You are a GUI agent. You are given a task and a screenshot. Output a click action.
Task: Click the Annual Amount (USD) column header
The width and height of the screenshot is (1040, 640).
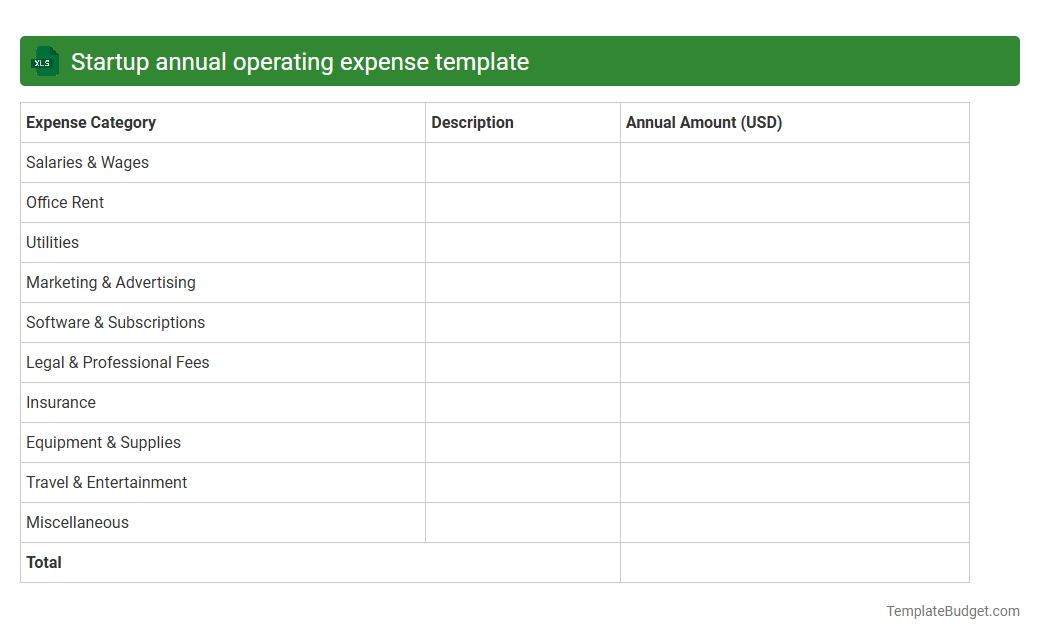click(x=703, y=122)
